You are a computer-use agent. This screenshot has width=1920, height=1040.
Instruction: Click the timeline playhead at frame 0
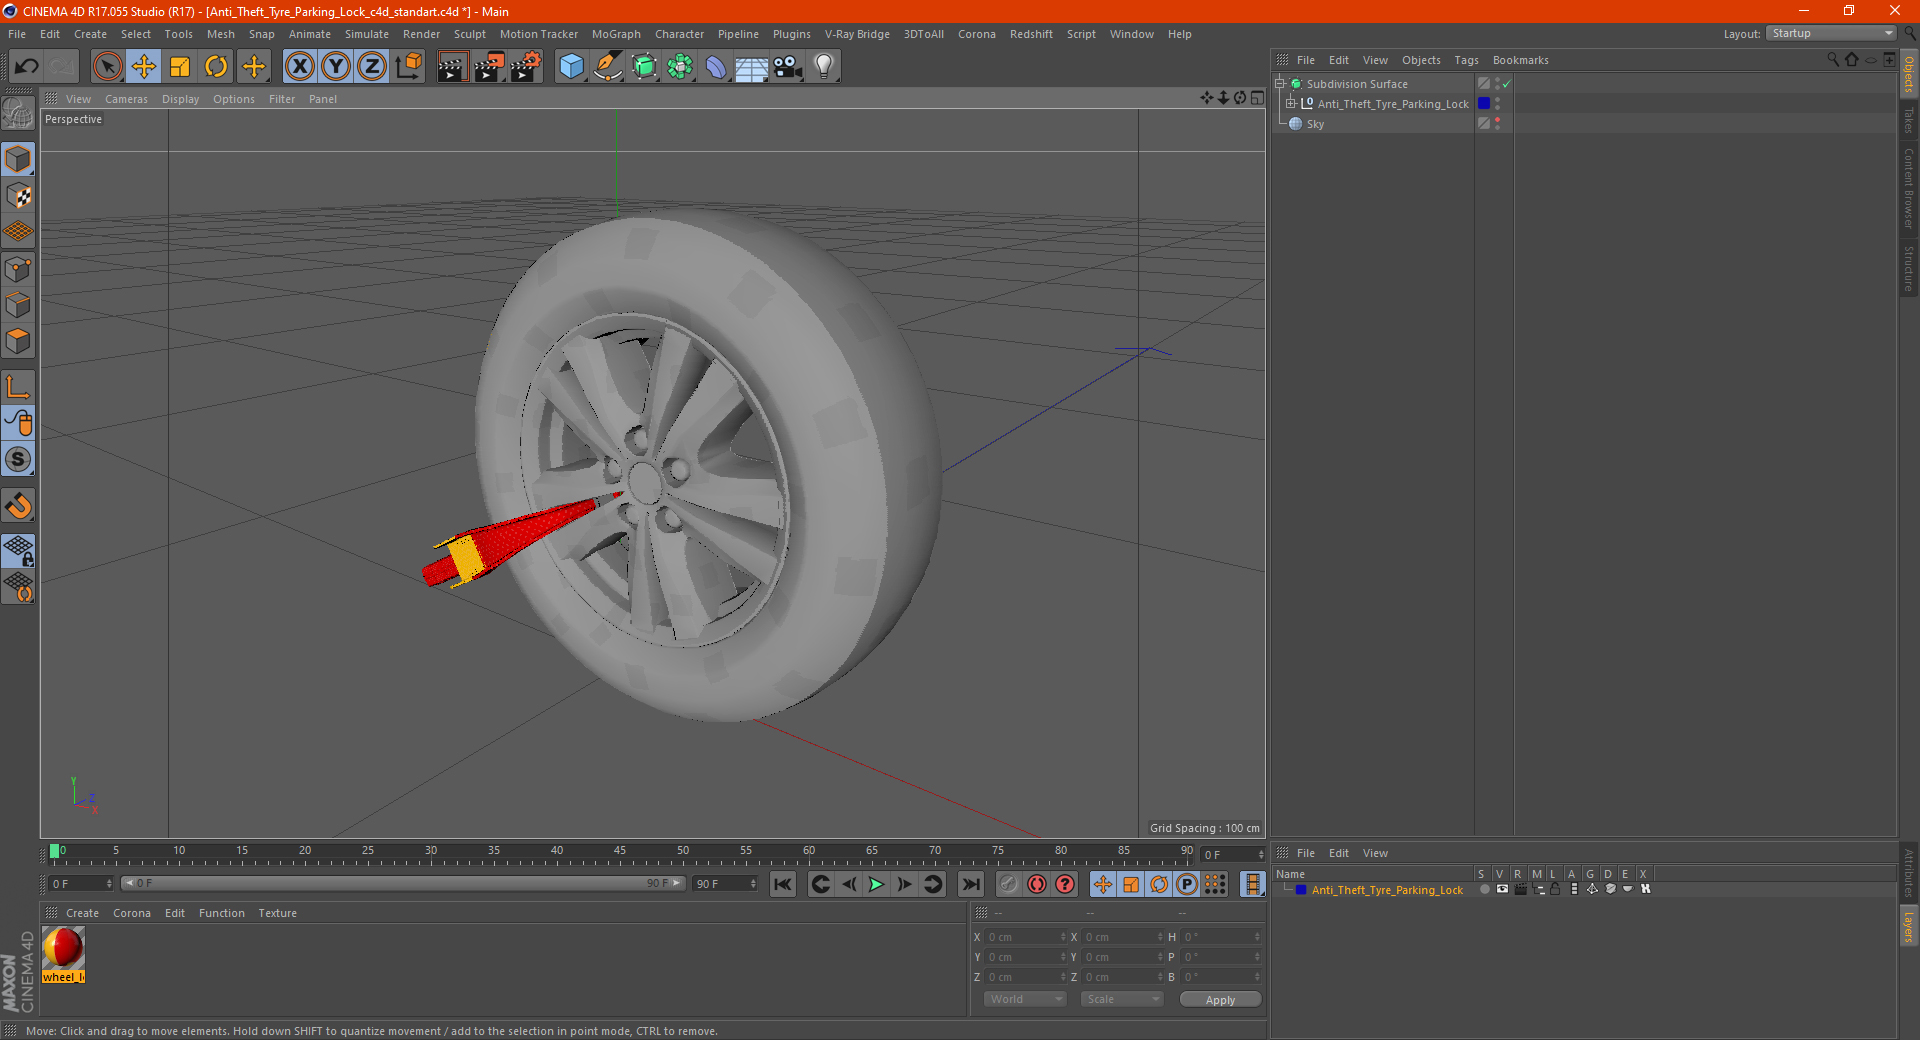54,851
